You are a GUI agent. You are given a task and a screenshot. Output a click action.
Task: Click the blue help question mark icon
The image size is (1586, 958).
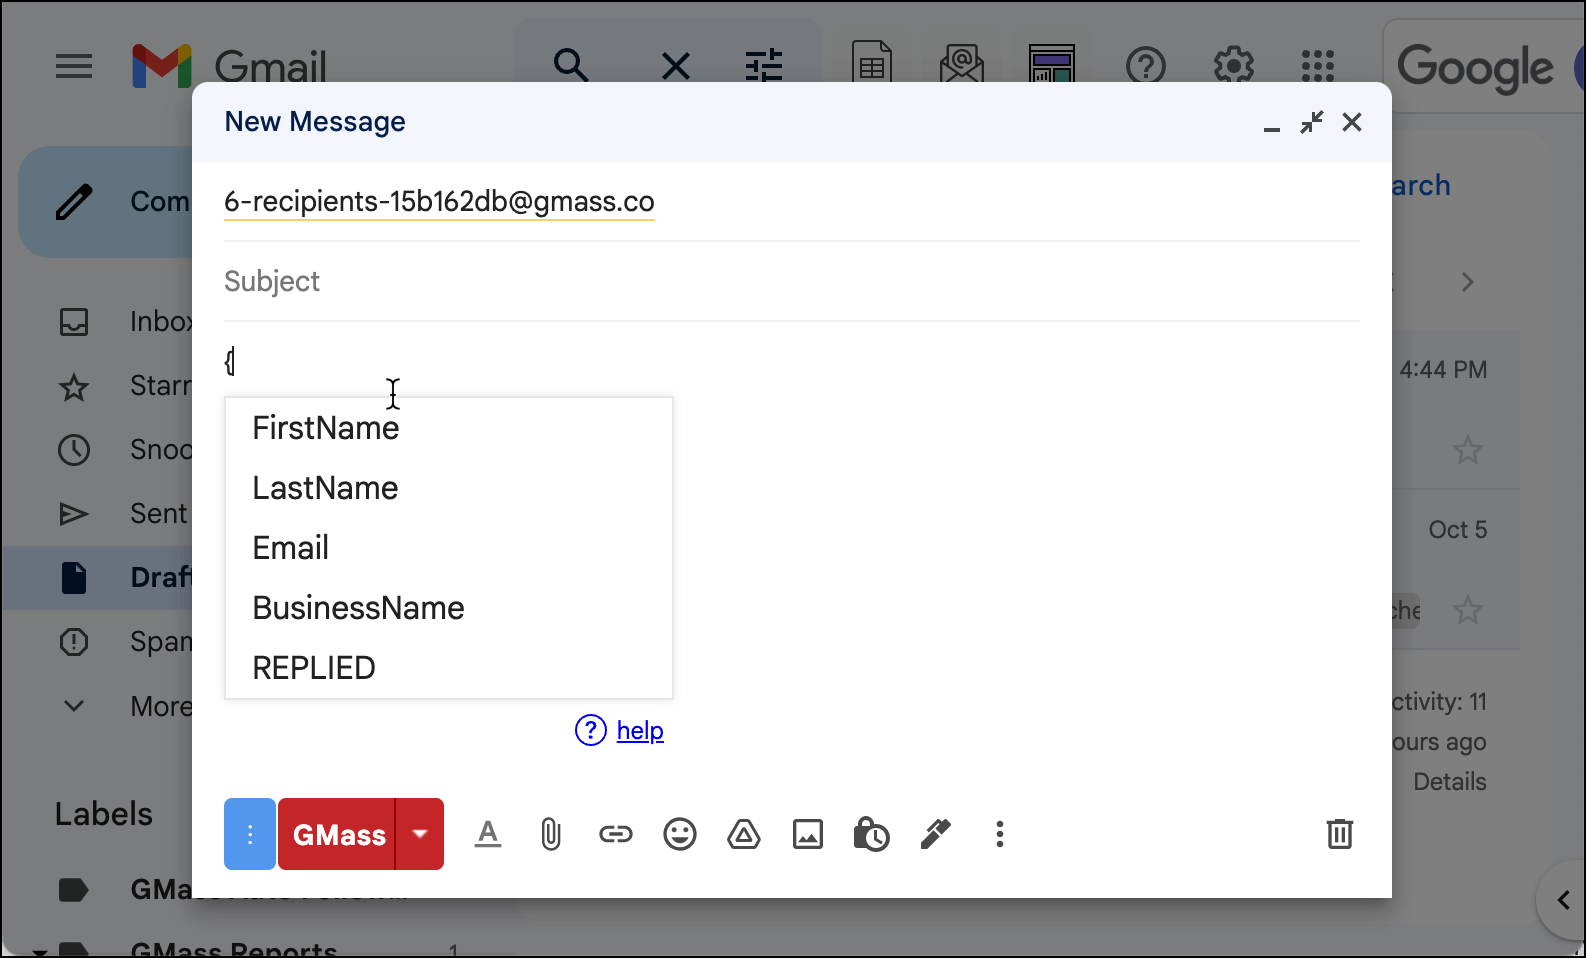(x=591, y=731)
